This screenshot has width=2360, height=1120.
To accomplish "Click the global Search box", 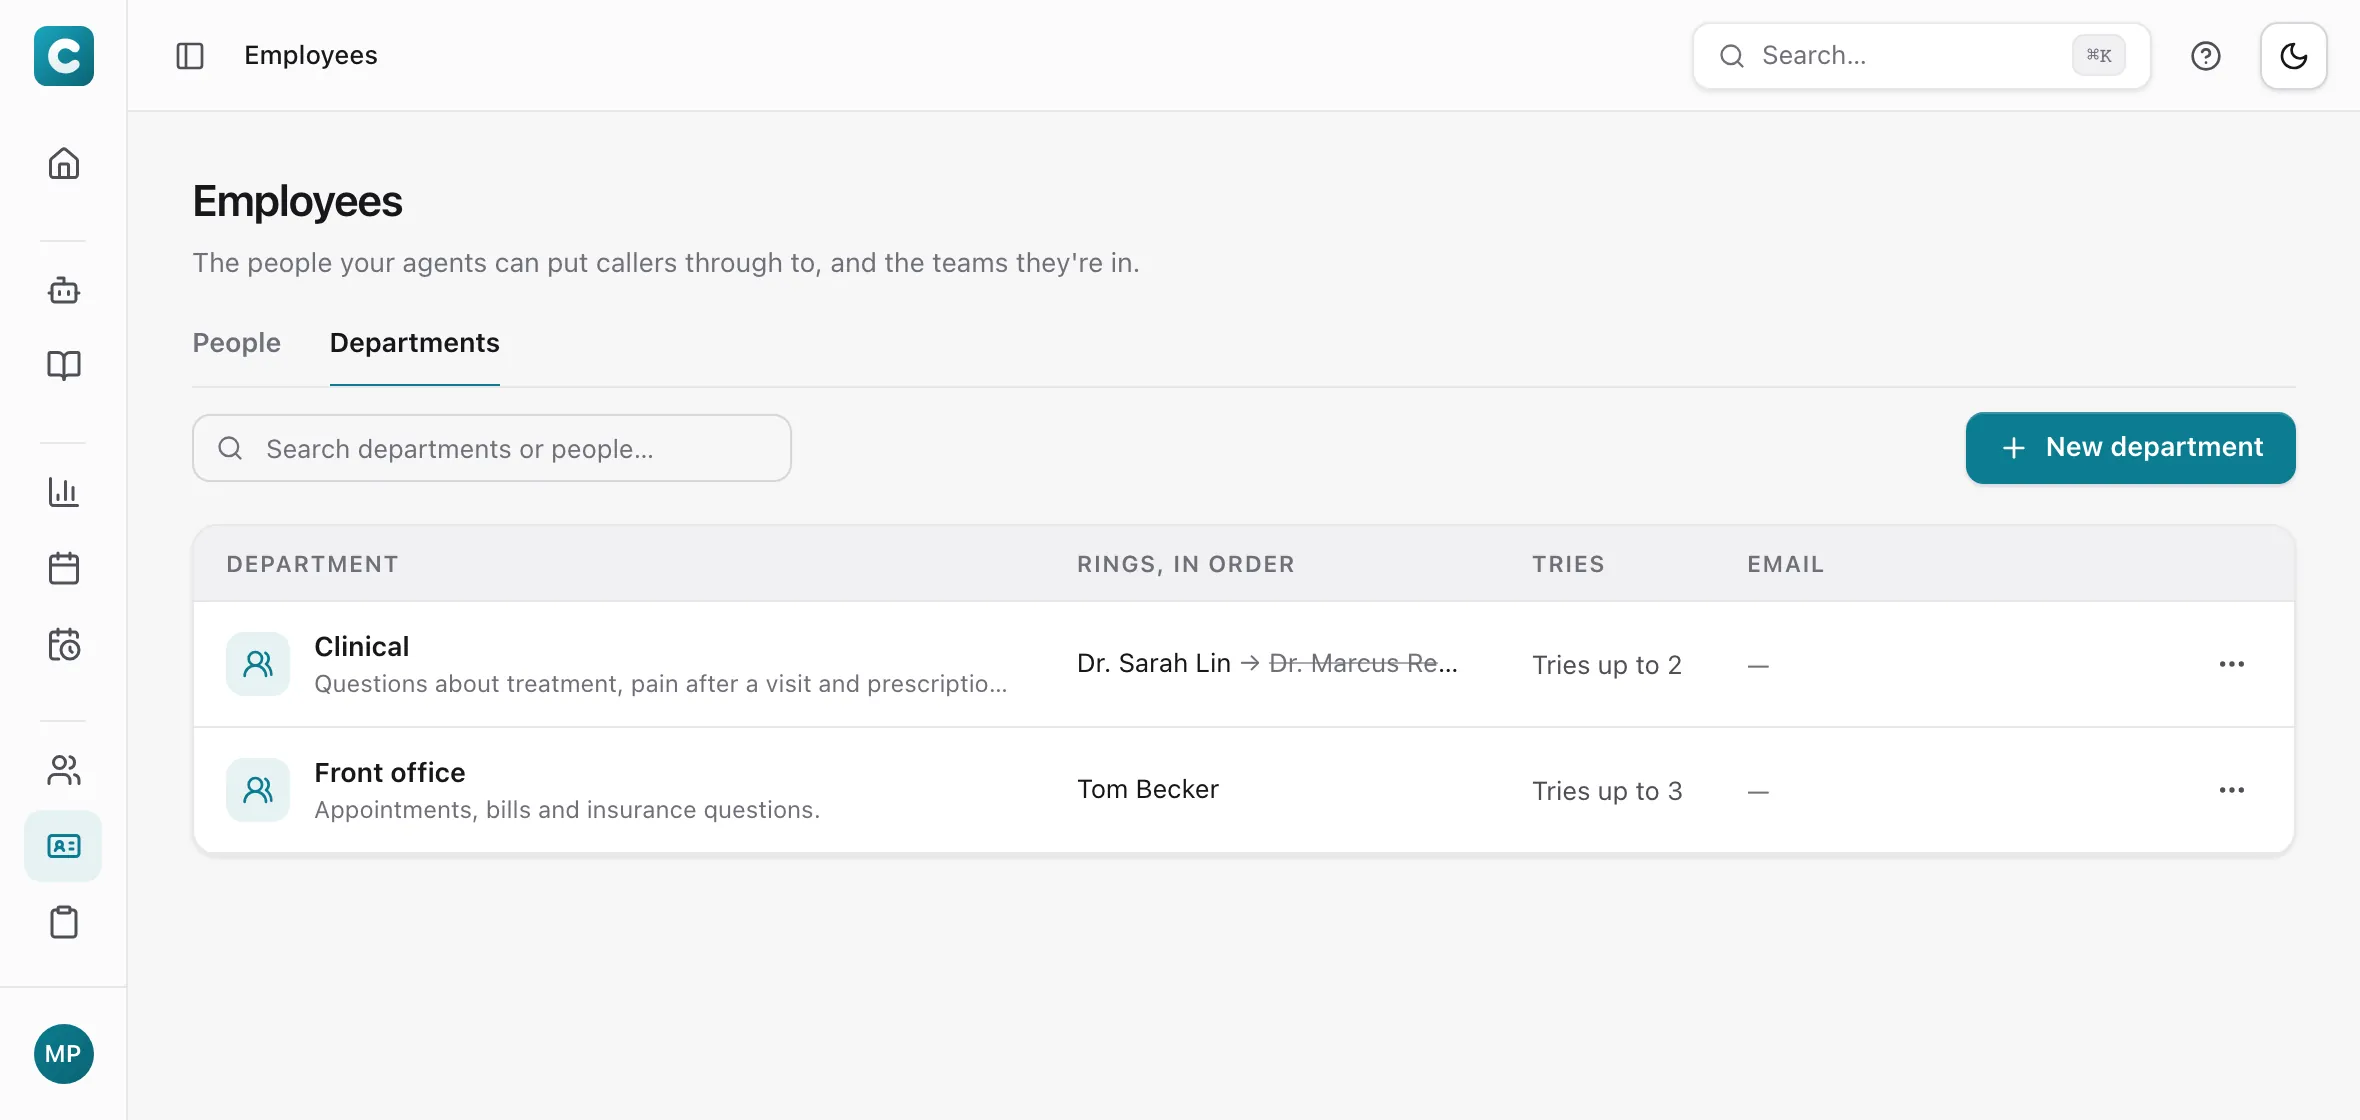I will (x=1921, y=56).
